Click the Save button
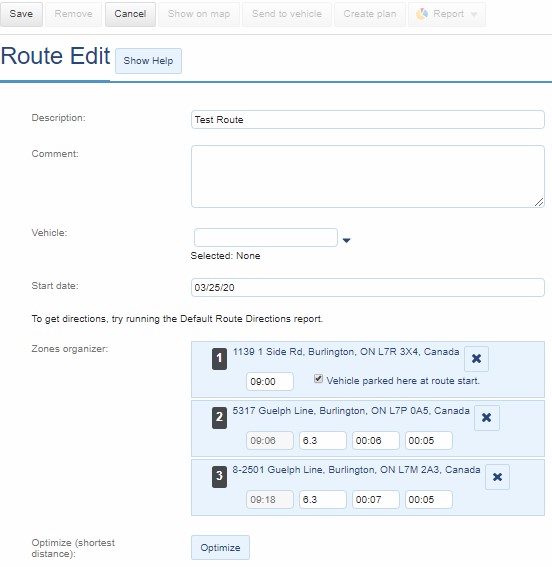 click(x=21, y=14)
